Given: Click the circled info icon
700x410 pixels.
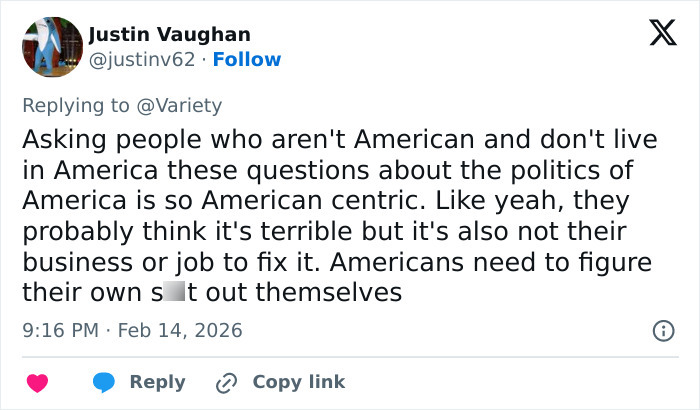Looking at the screenshot, I should [x=662, y=330].
